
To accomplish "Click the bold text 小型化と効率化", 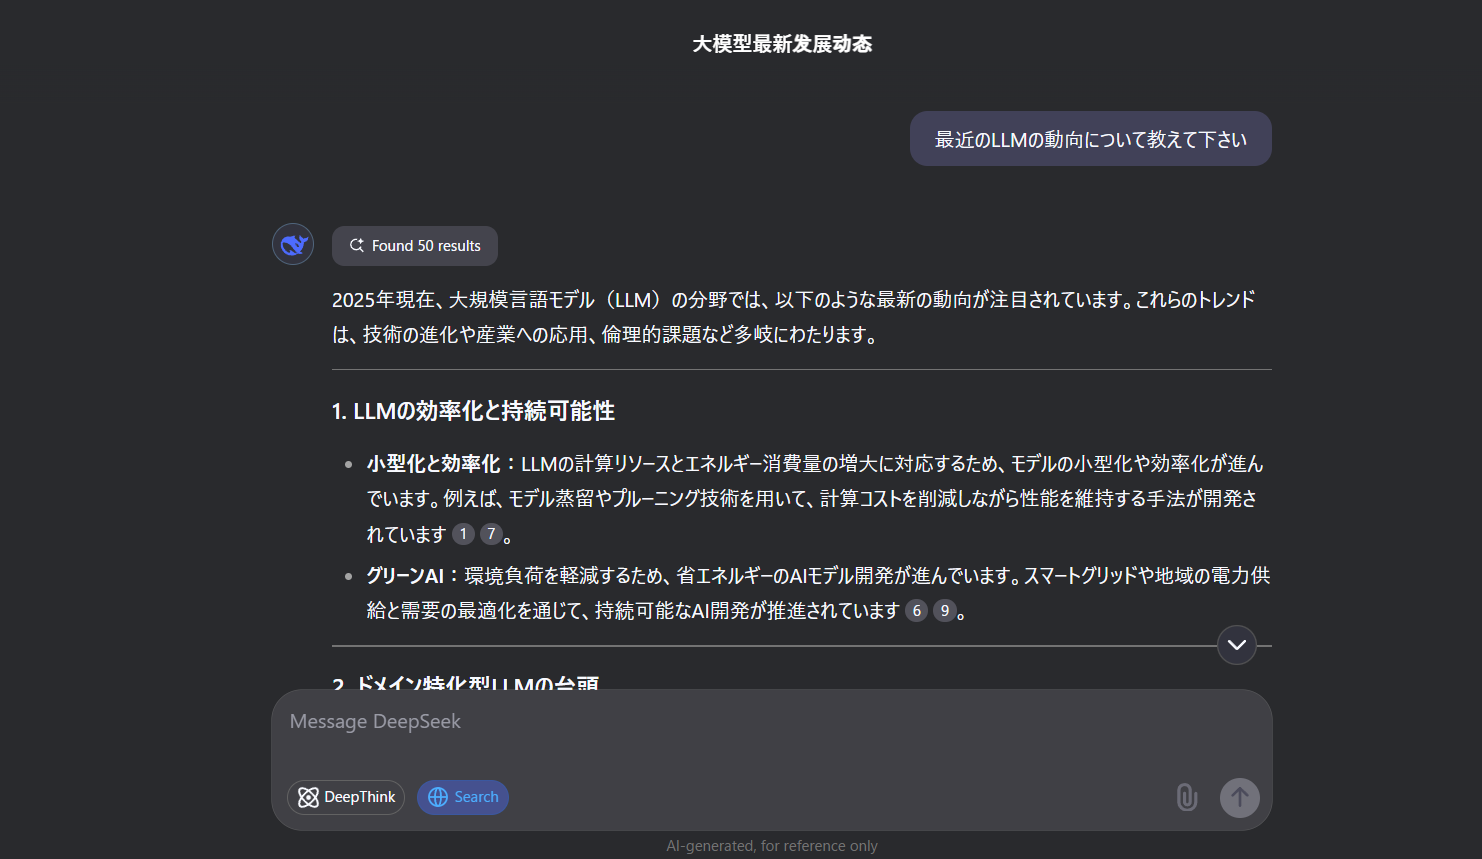I will click(433, 463).
